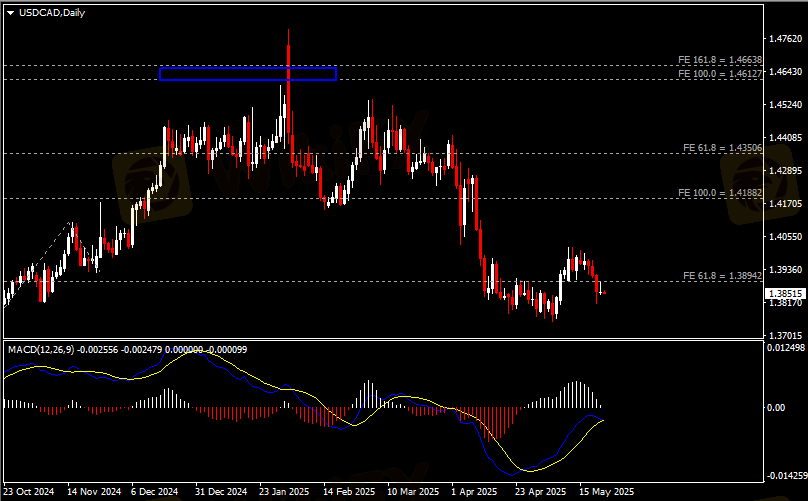Click the FE 100.0 = 1.46127 level label
Screen dimensions: 808x501
pyautogui.click(x=720, y=74)
